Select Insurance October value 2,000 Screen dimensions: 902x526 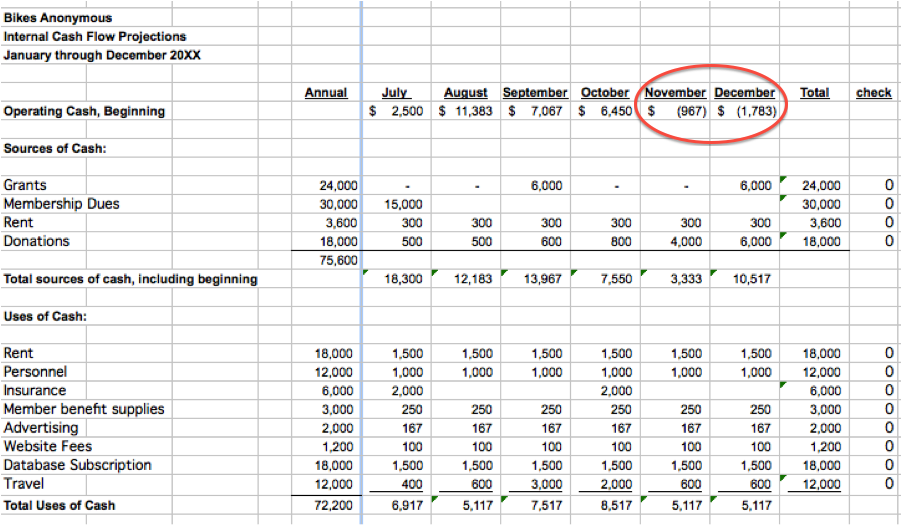616,391
